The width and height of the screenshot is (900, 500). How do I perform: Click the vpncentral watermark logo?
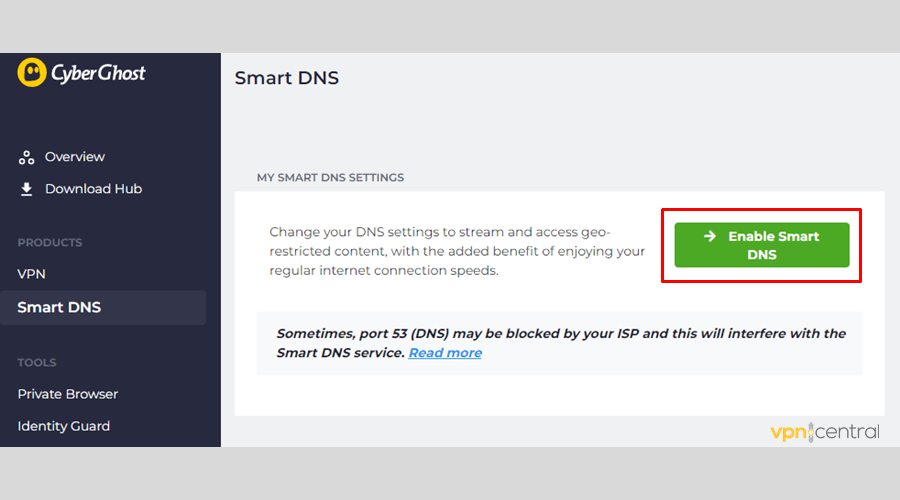pyautogui.click(x=825, y=432)
